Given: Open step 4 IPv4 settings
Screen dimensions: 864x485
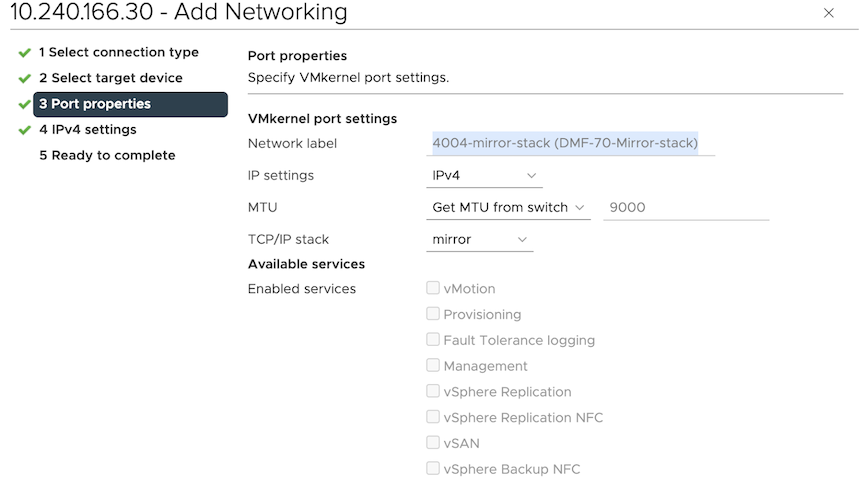Looking at the screenshot, I should tap(88, 130).
